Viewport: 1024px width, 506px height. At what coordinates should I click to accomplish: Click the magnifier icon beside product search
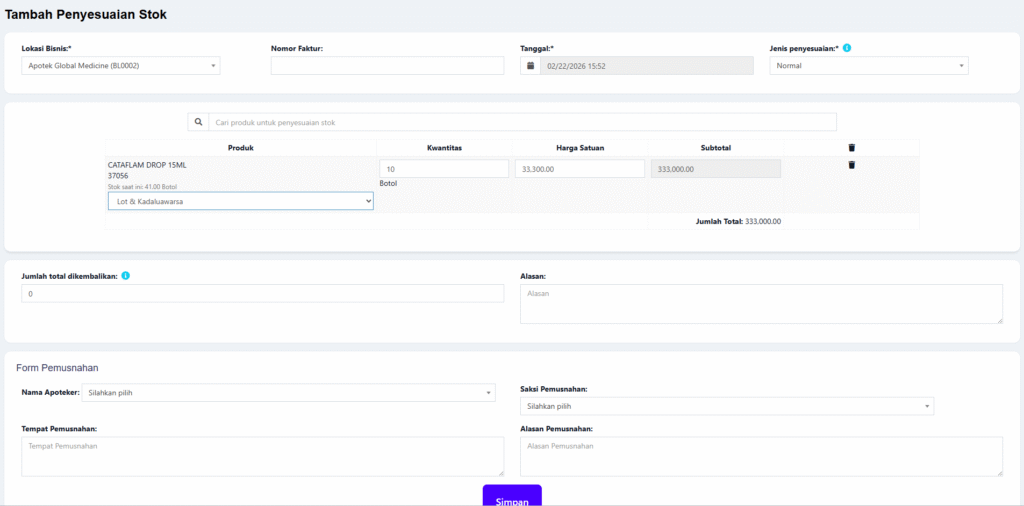198,122
